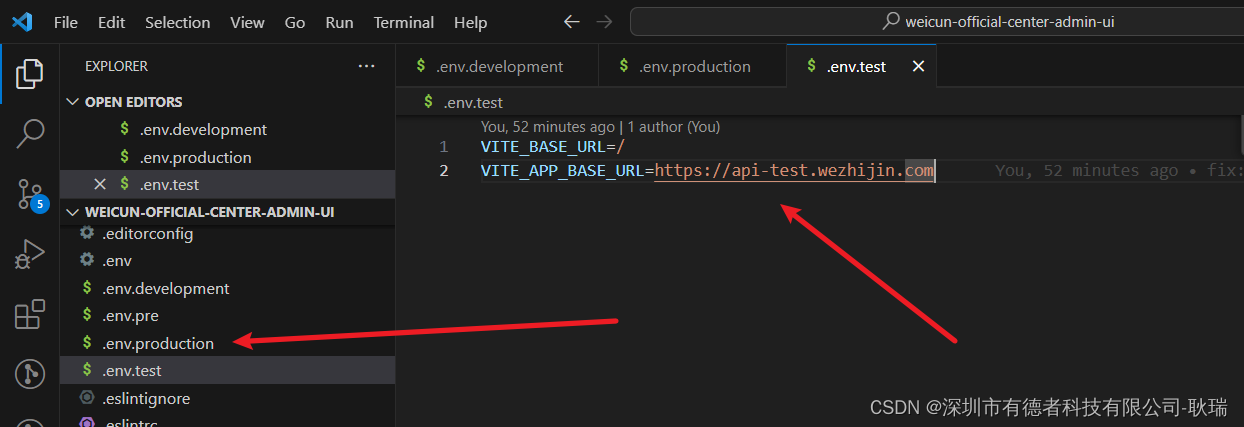Select .env.production in Open Editors
The image size is (1244, 427).
click(227, 157)
